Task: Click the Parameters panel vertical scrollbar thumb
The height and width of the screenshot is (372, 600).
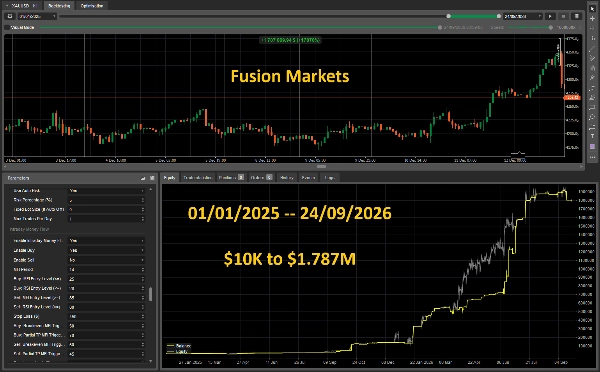Action: point(150,294)
